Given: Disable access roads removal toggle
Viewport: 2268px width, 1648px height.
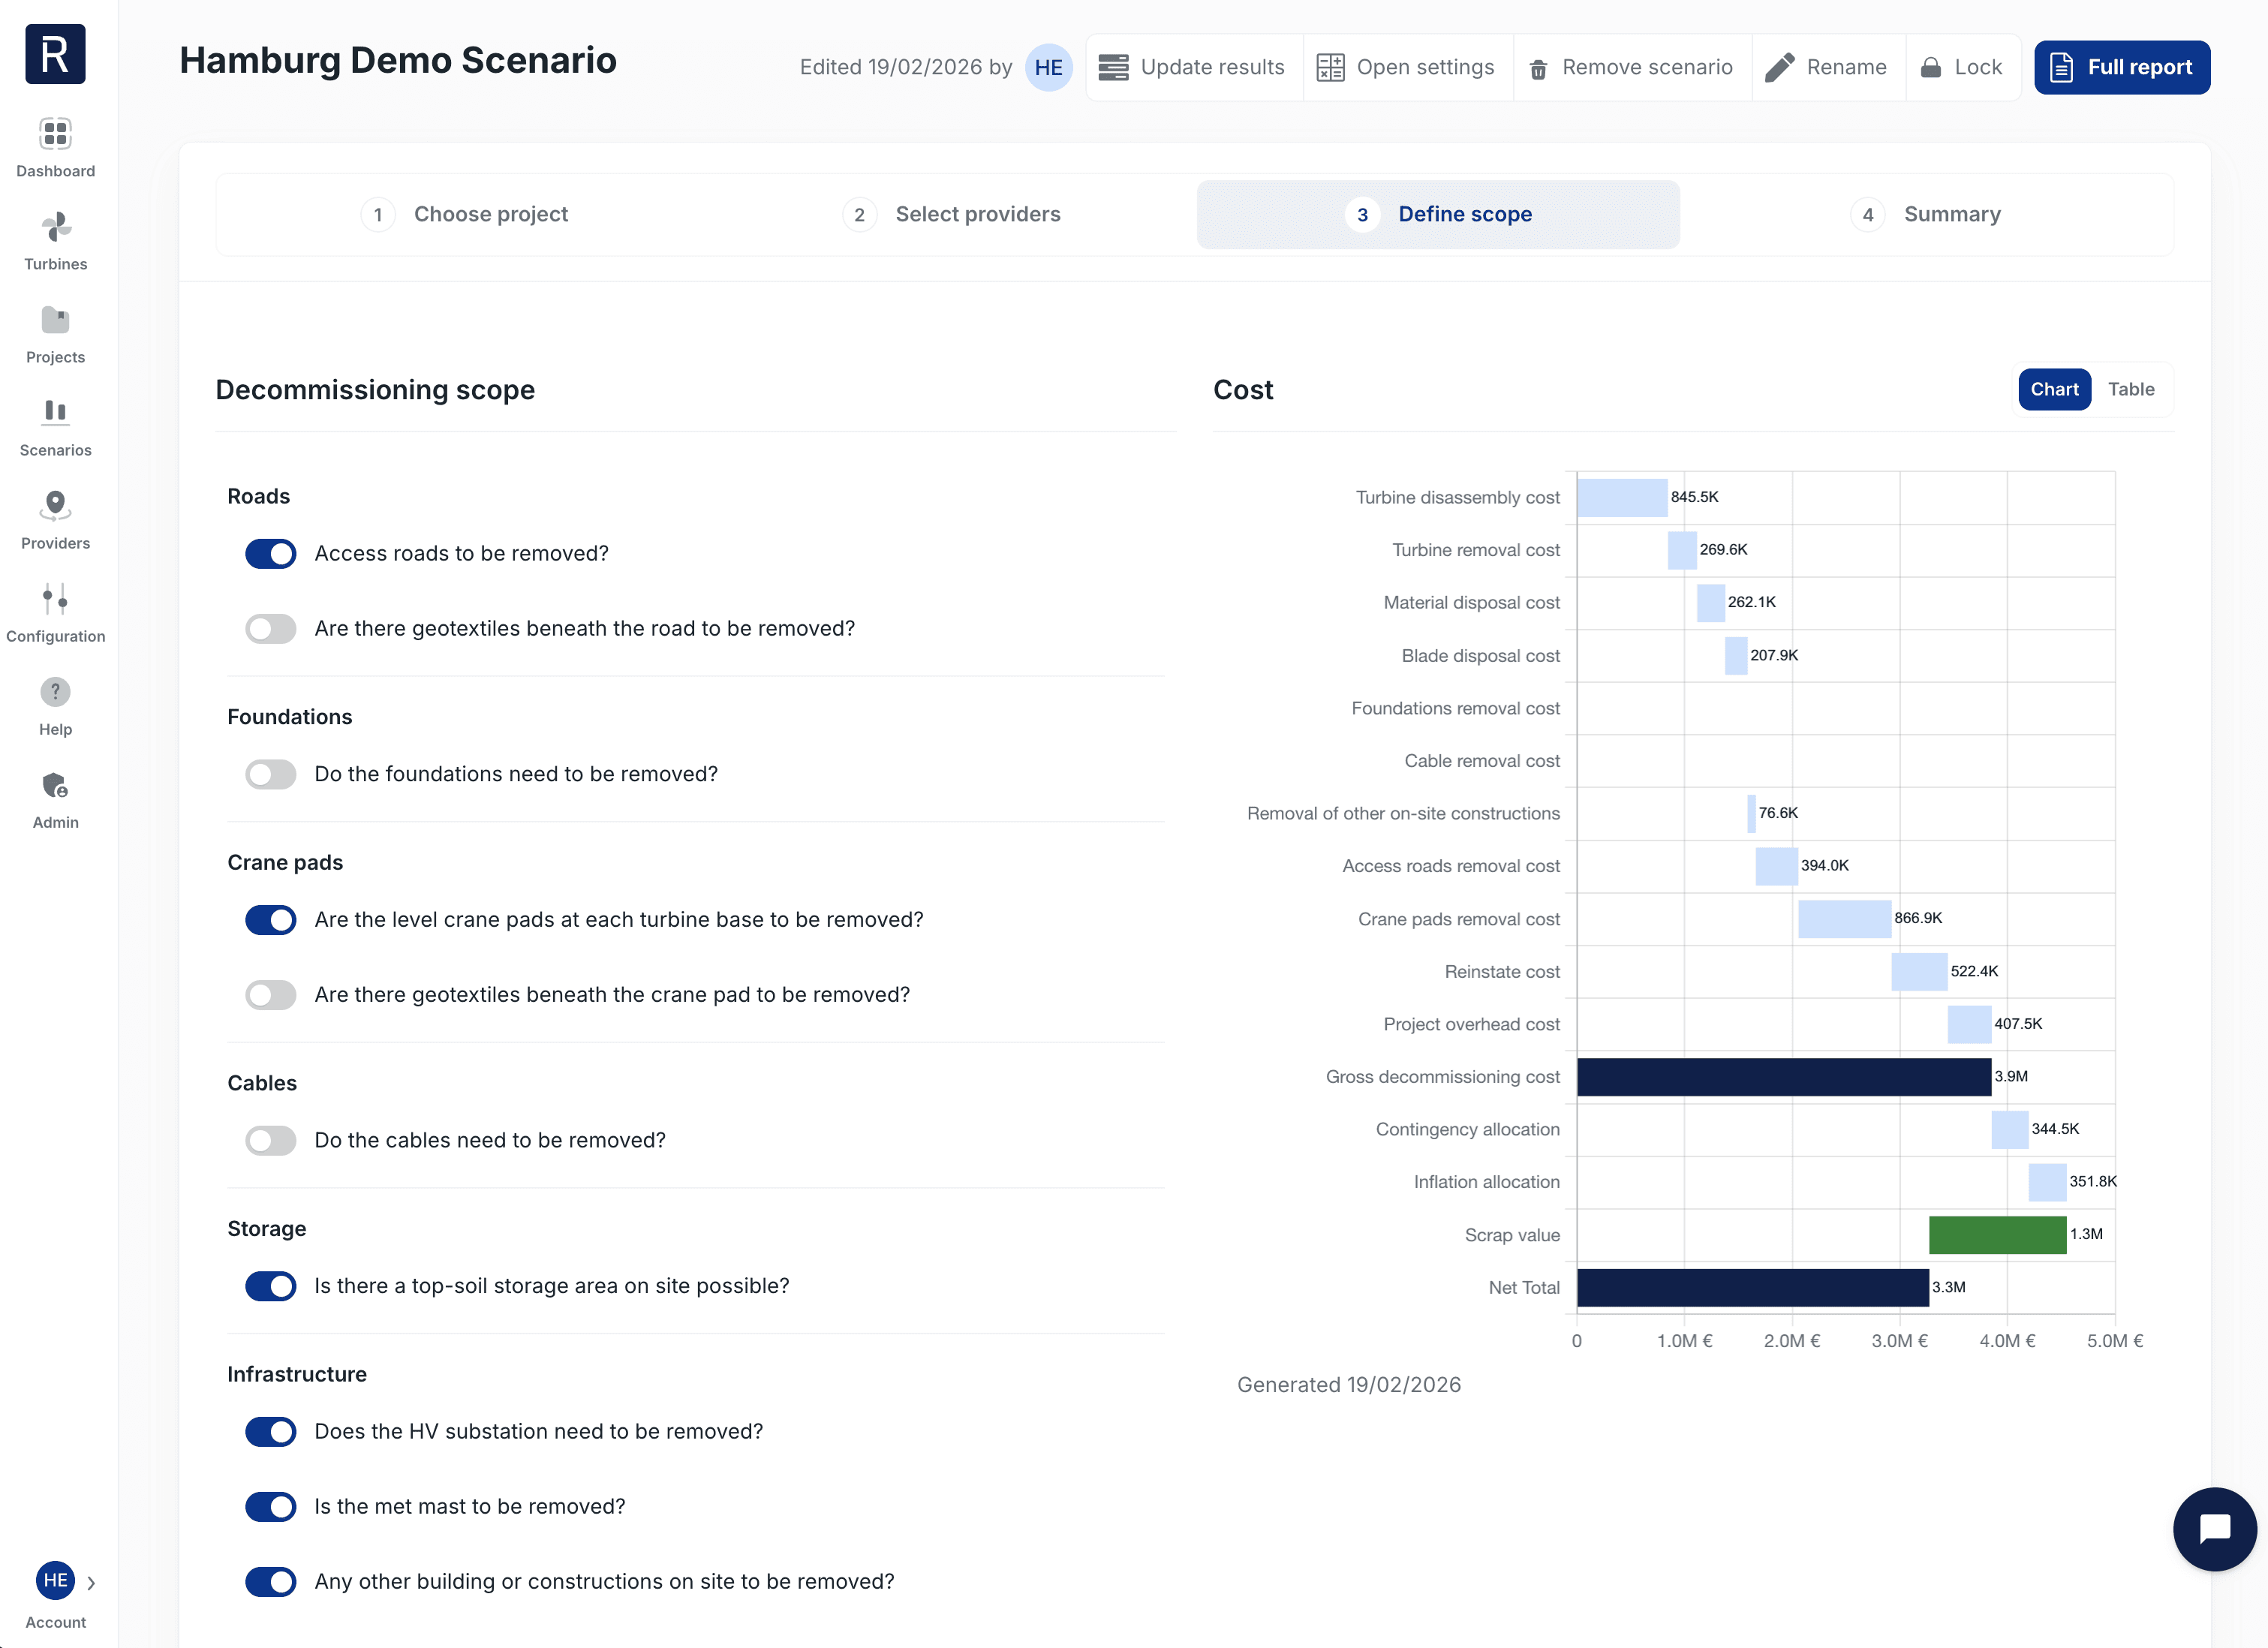Looking at the screenshot, I should 271,554.
